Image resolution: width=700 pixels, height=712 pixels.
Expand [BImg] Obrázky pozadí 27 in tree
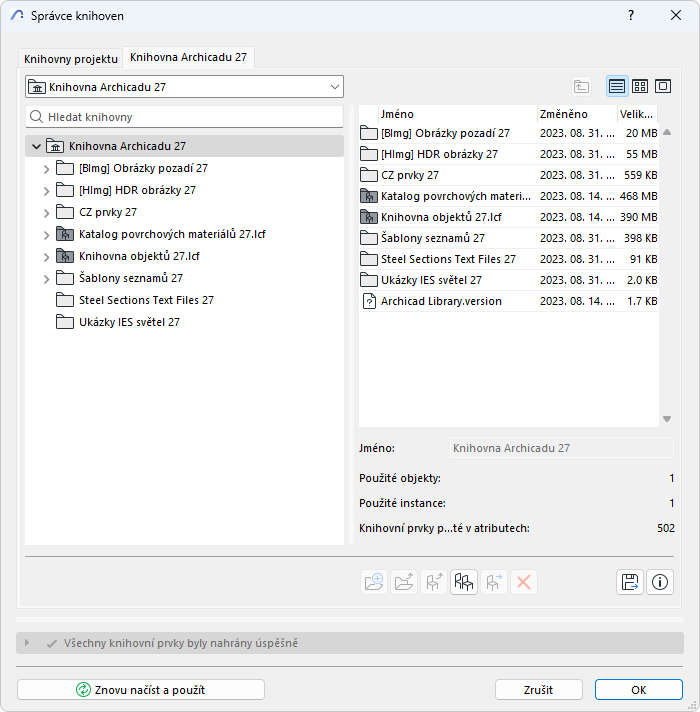(46, 169)
